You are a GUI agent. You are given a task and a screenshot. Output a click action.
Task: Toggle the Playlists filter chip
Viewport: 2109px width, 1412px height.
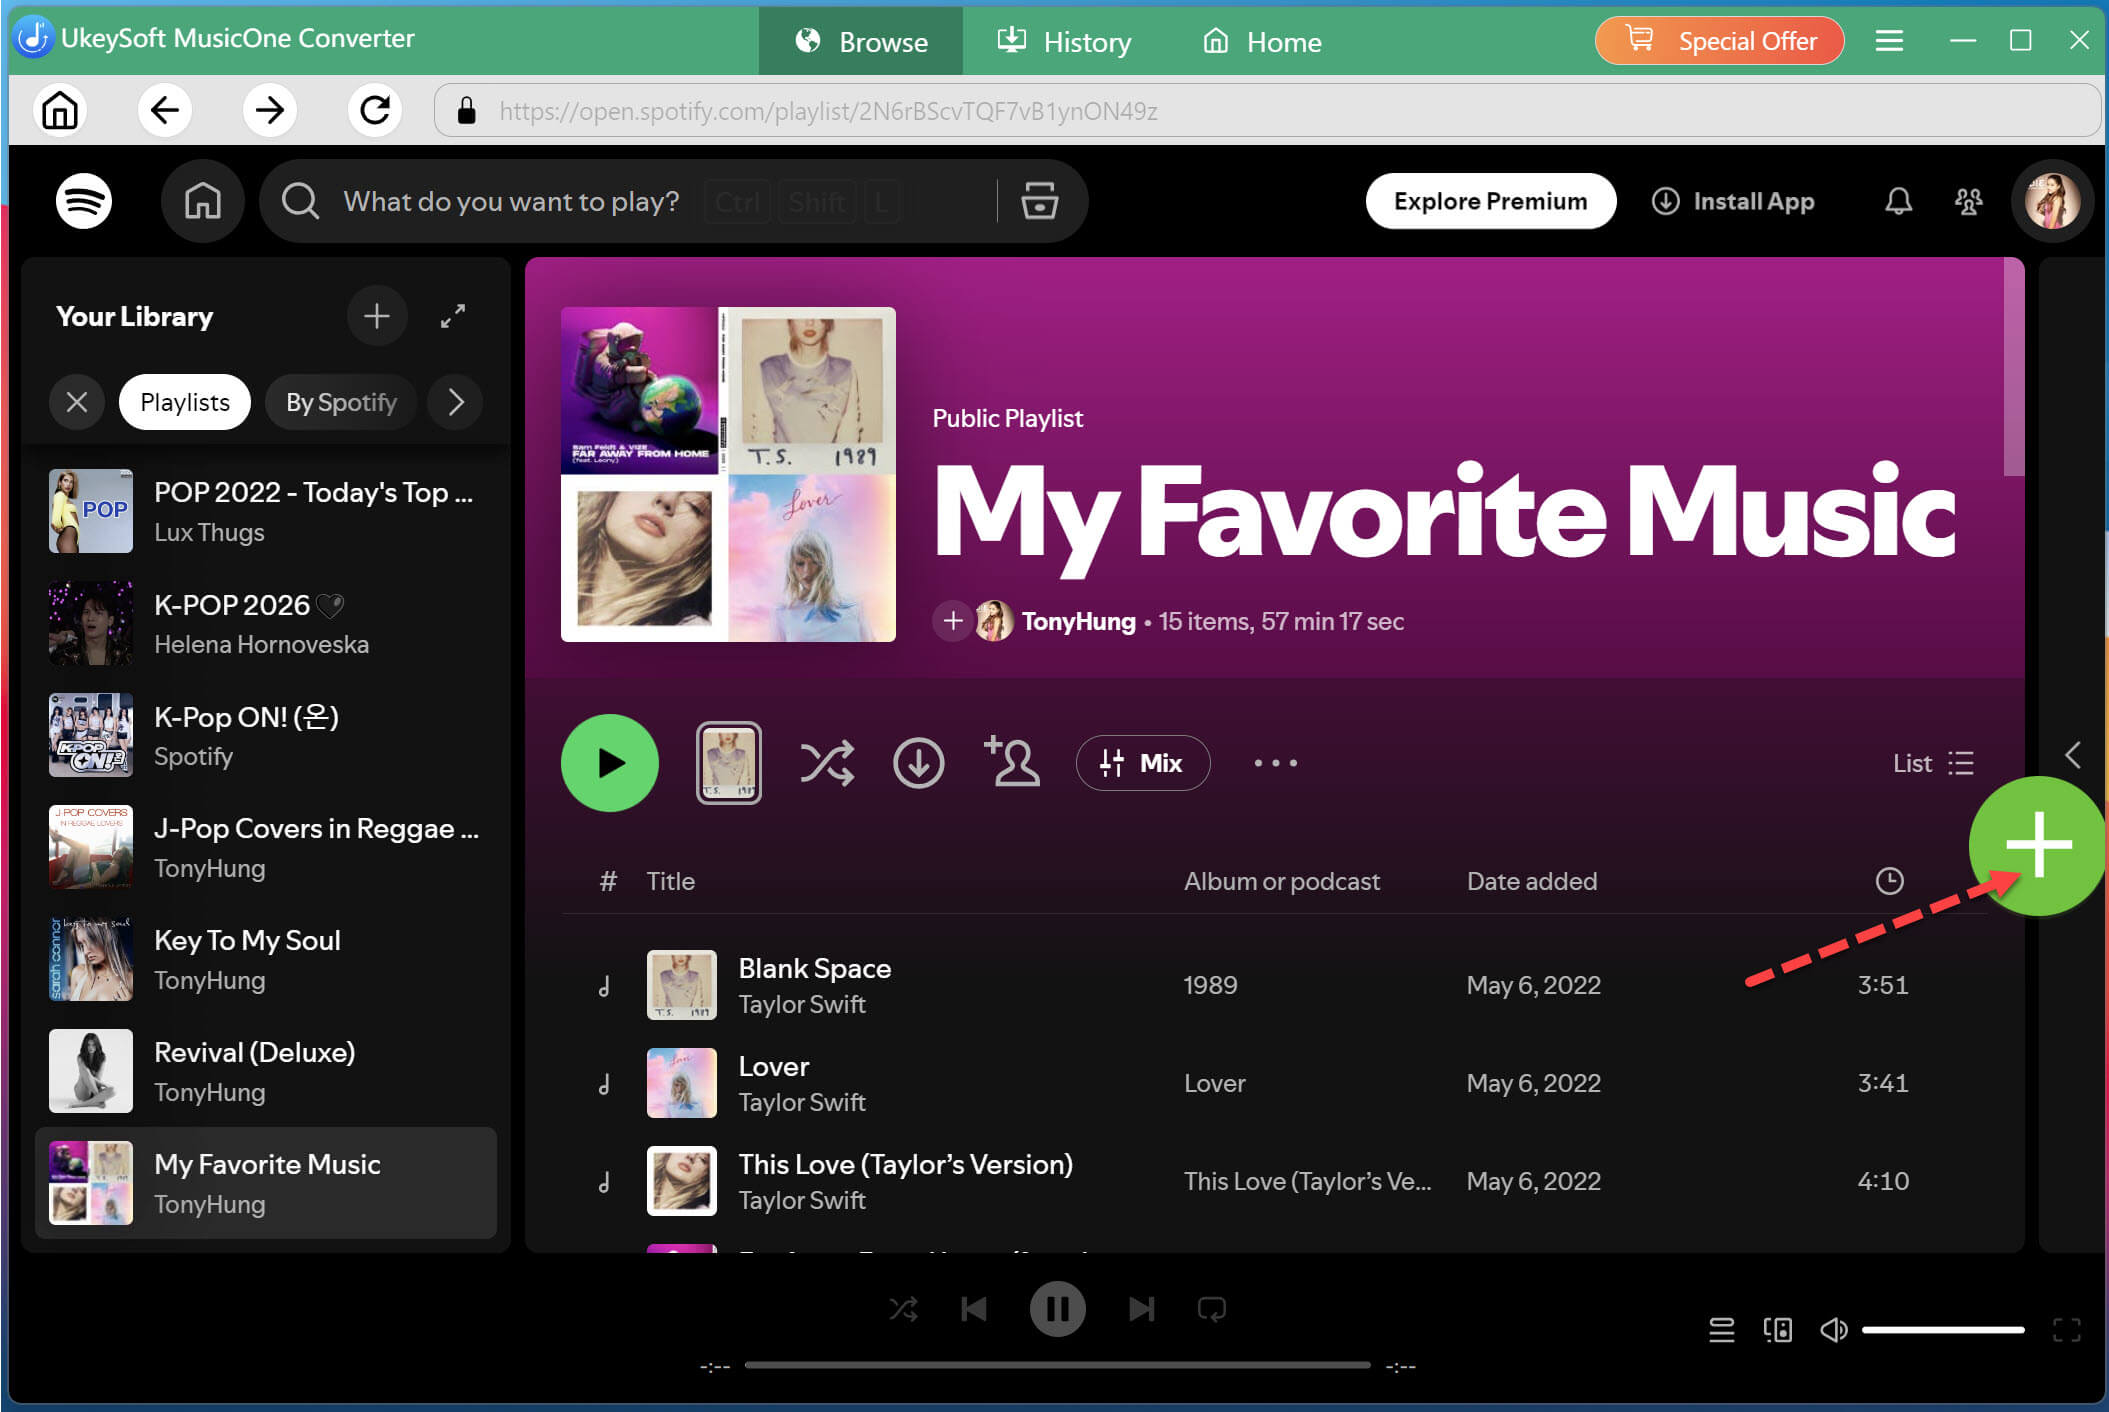click(x=185, y=402)
